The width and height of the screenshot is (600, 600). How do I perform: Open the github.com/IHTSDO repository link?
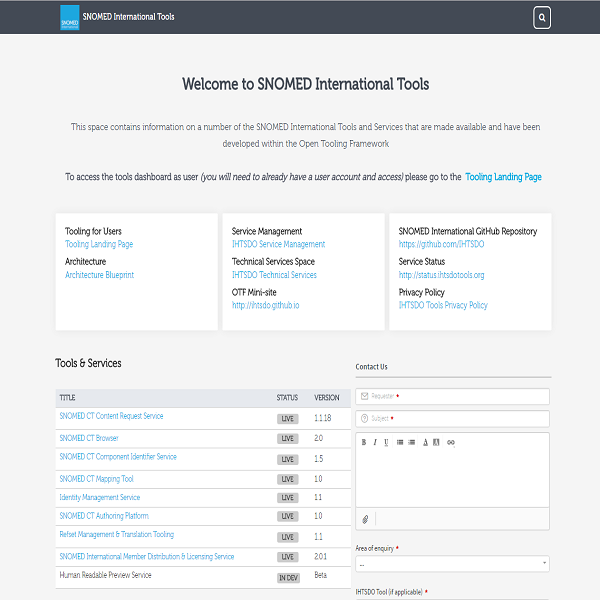pyautogui.click(x=441, y=244)
